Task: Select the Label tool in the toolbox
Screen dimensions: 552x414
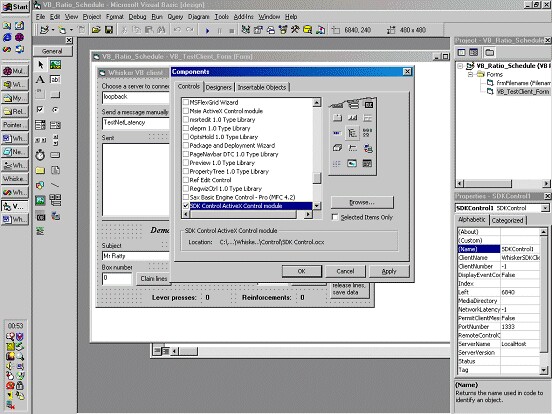Action: pyautogui.click(x=40, y=80)
